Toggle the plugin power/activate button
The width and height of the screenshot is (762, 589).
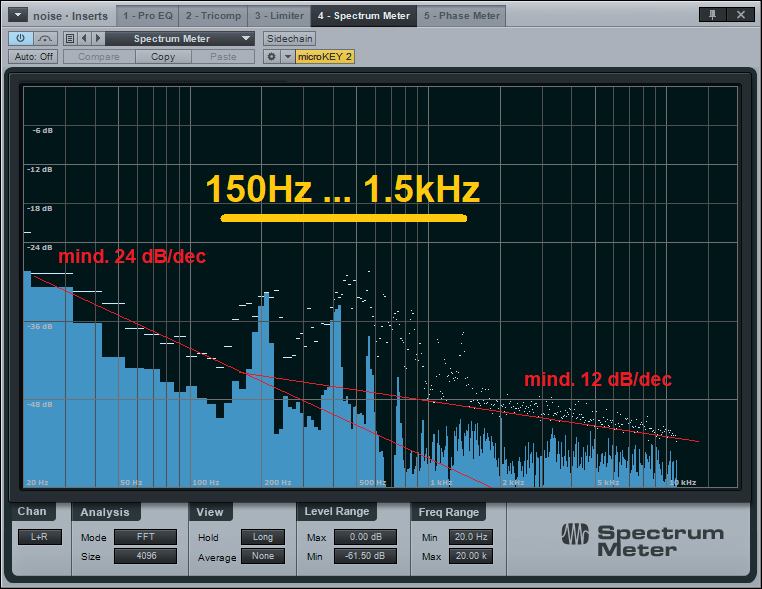coord(22,38)
